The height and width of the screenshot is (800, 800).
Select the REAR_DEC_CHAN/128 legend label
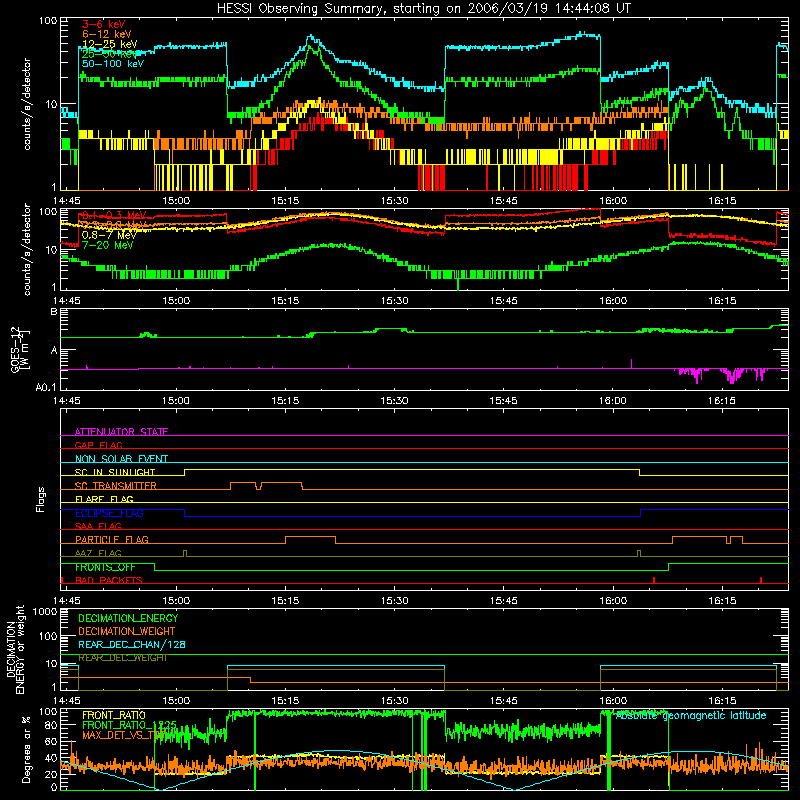tap(132, 644)
